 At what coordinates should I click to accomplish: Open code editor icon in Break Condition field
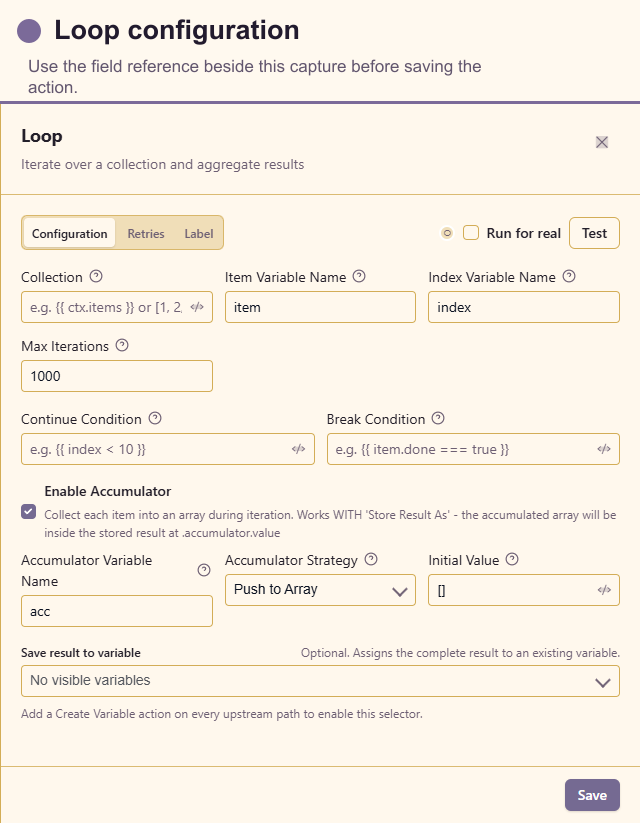coord(604,449)
